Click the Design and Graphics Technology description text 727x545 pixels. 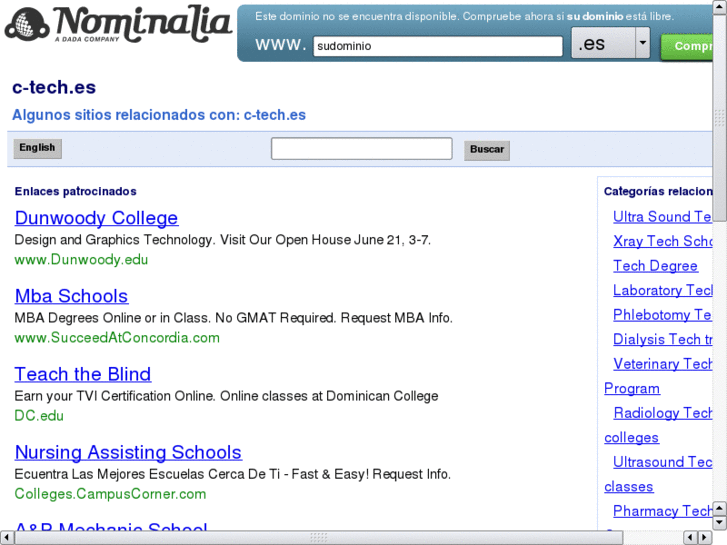(x=223, y=240)
